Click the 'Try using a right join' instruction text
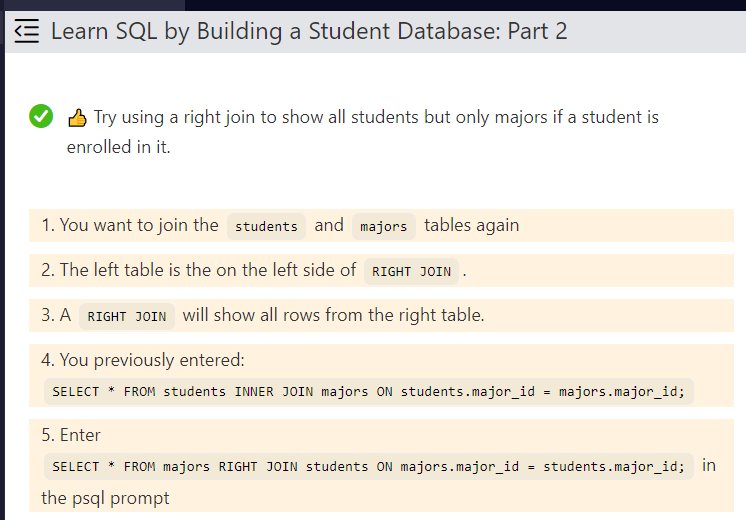The width and height of the screenshot is (746, 520). click(x=376, y=117)
